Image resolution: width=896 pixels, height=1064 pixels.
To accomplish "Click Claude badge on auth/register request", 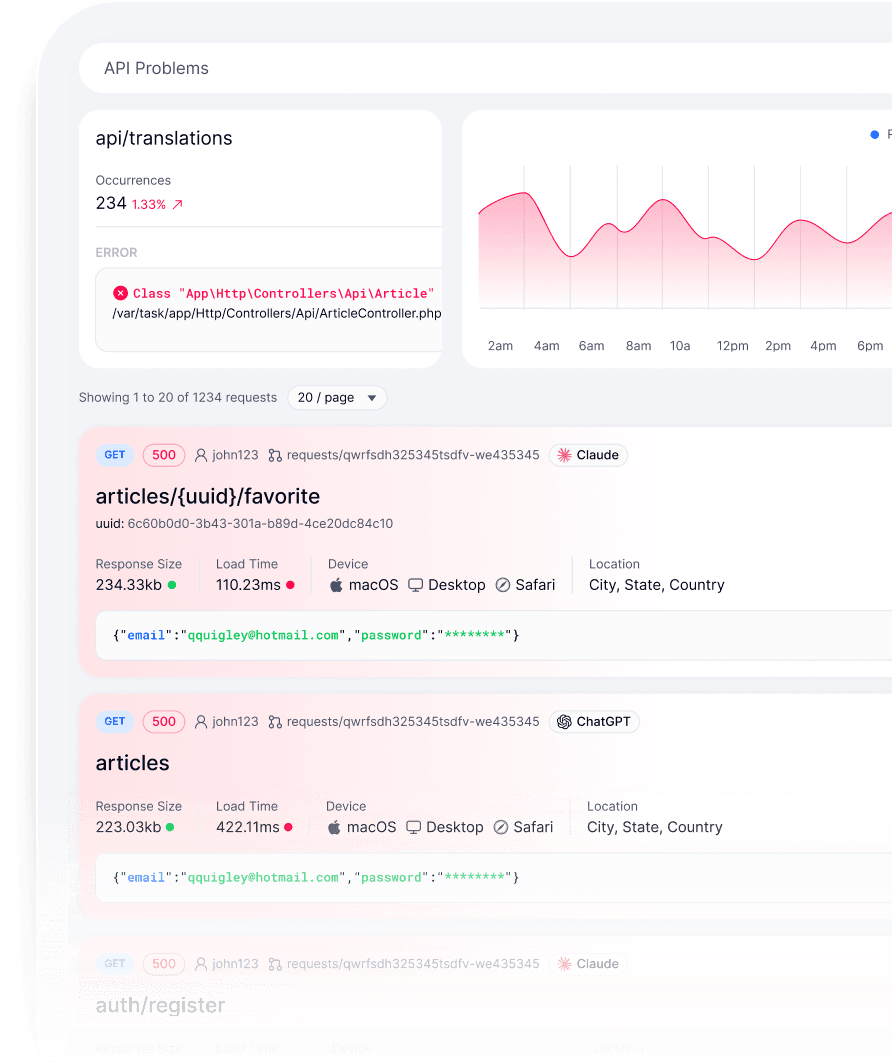I will pyautogui.click(x=588, y=964).
